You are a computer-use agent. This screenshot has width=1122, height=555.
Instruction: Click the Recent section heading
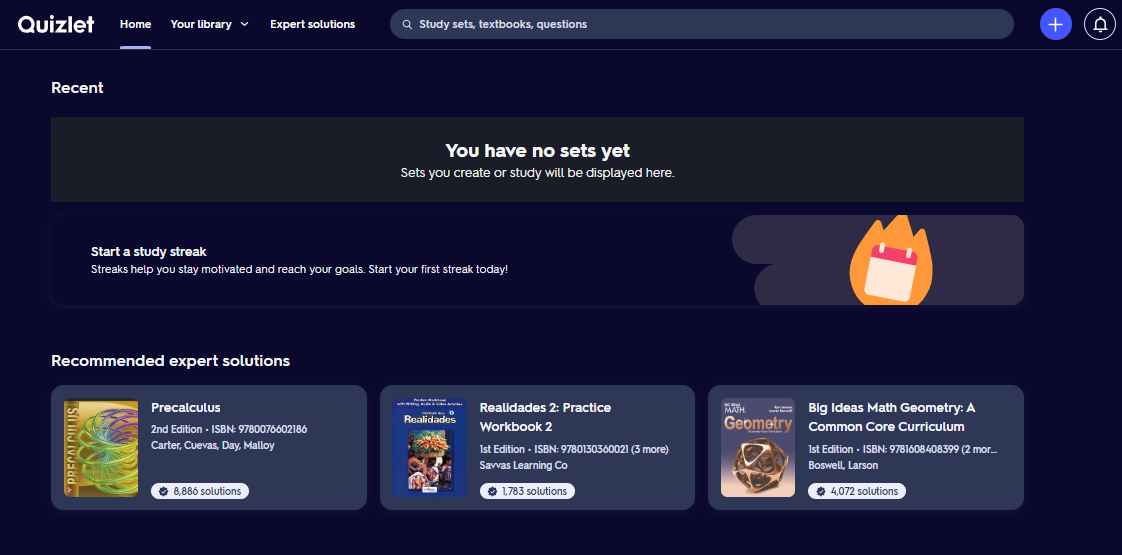pyautogui.click(x=77, y=88)
